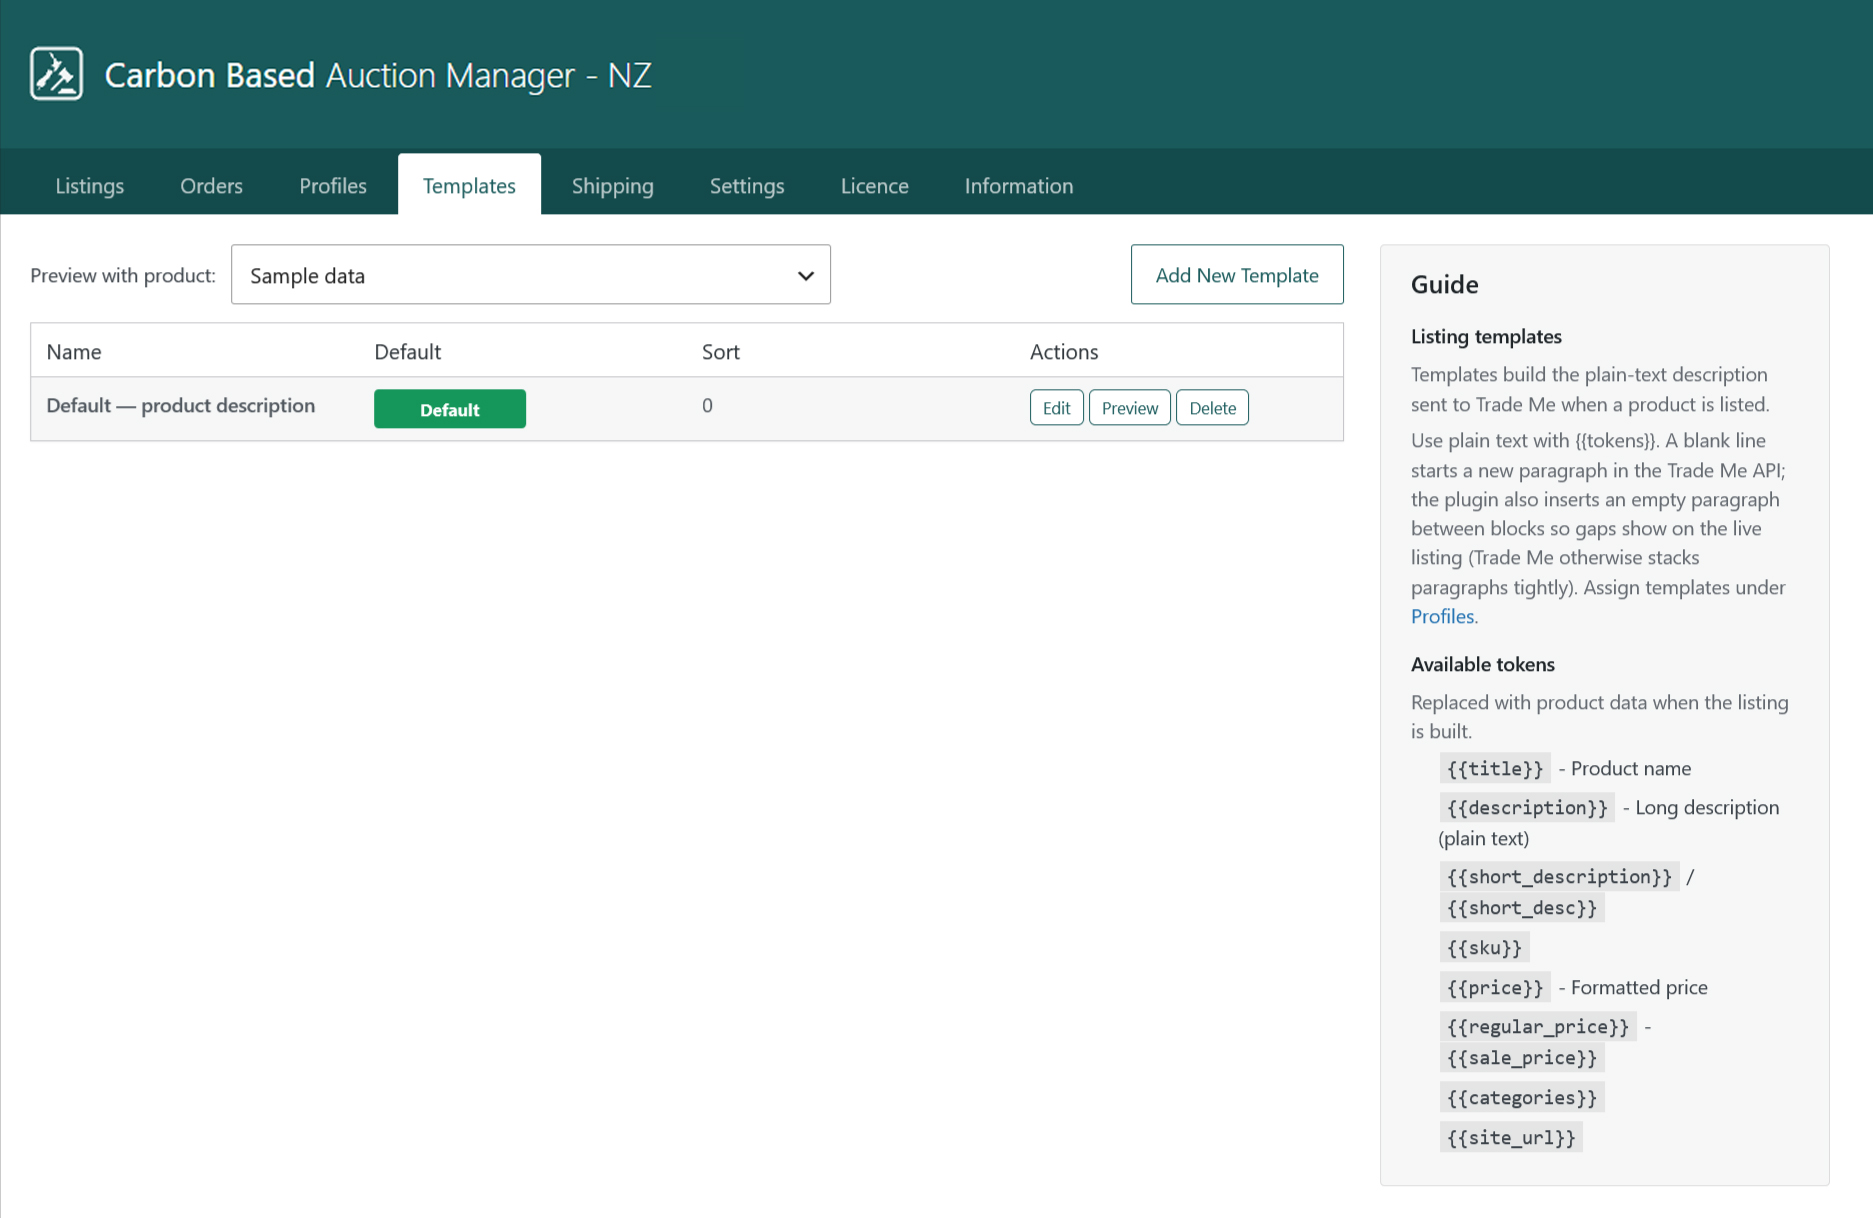Open the Shipping tab
Image resolution: width=1873 pixels, height=1218 pixels.
[x=613, y=186]
